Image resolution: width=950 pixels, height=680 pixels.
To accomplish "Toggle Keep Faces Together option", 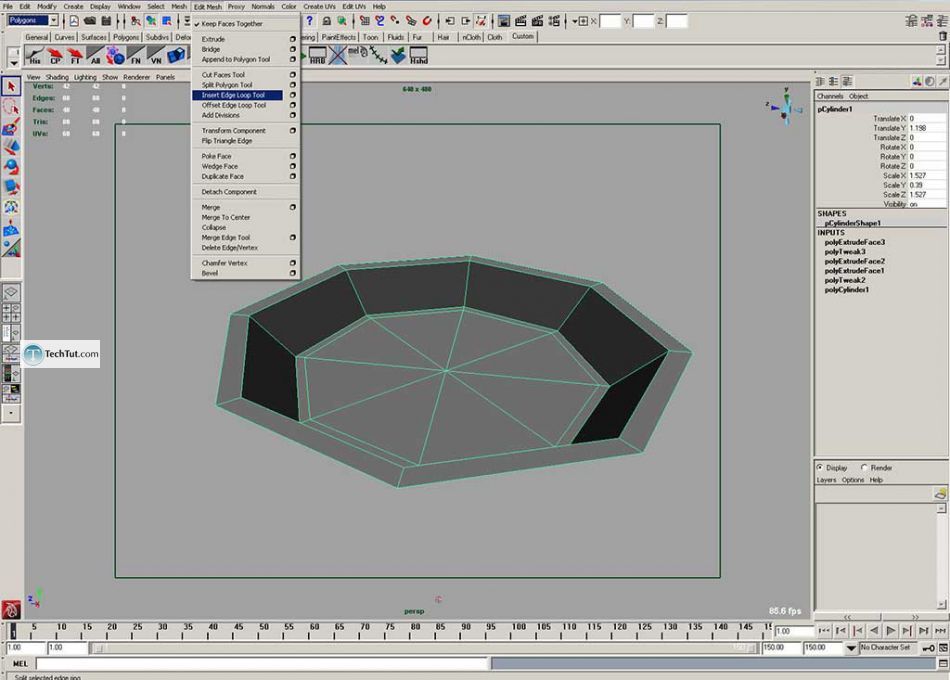I will 231,24.
